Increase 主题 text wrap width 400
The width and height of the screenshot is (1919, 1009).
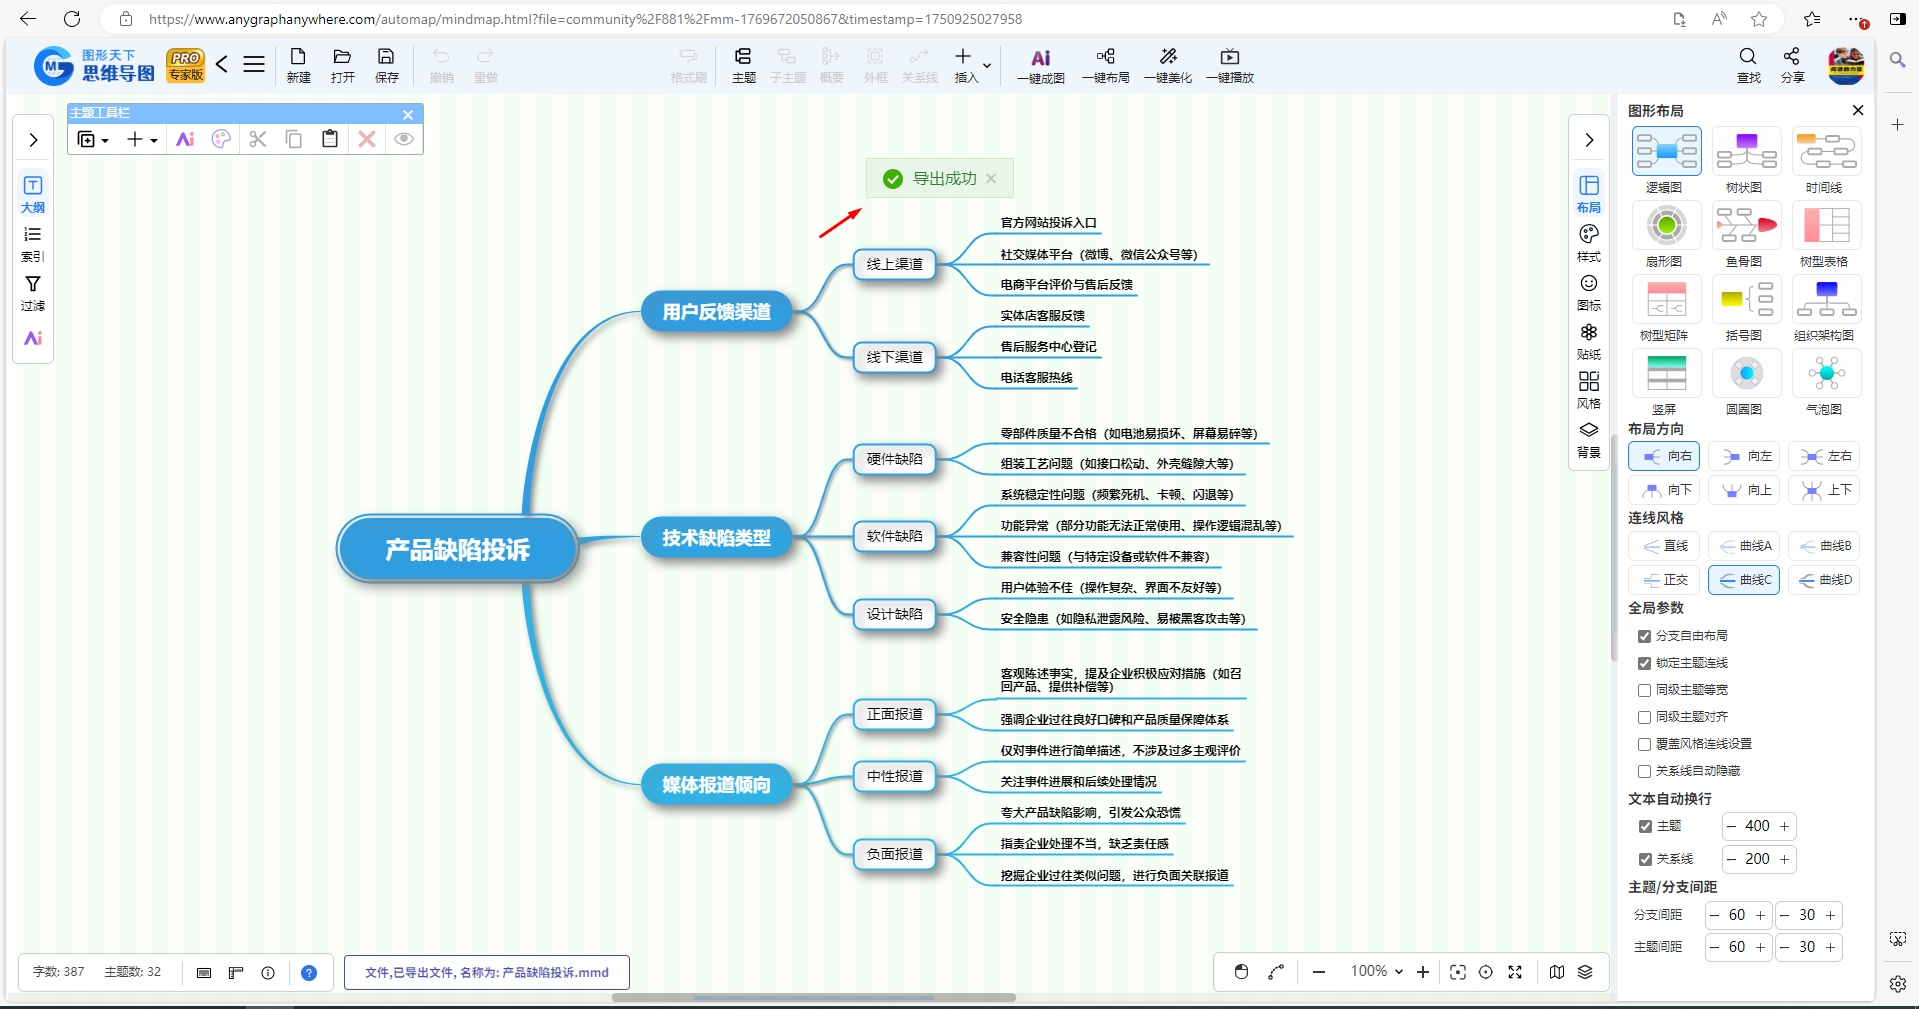click(x=1784, y=826)
